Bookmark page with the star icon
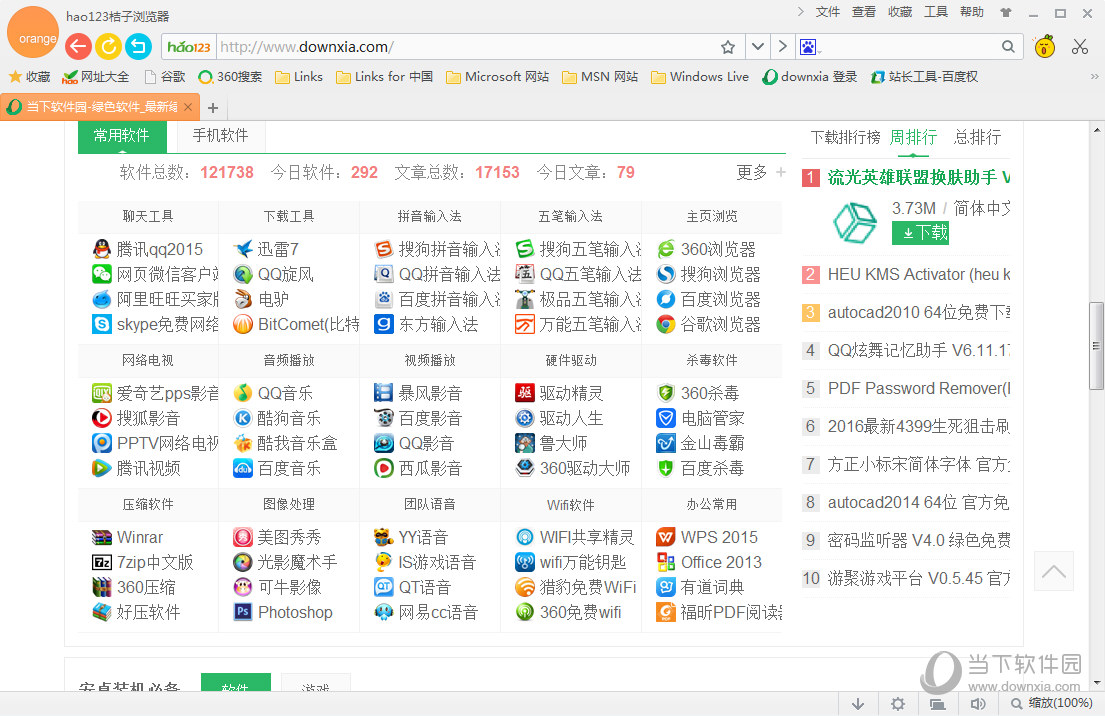Viewport: 1105px width, 716px height. tap(728, 47)
